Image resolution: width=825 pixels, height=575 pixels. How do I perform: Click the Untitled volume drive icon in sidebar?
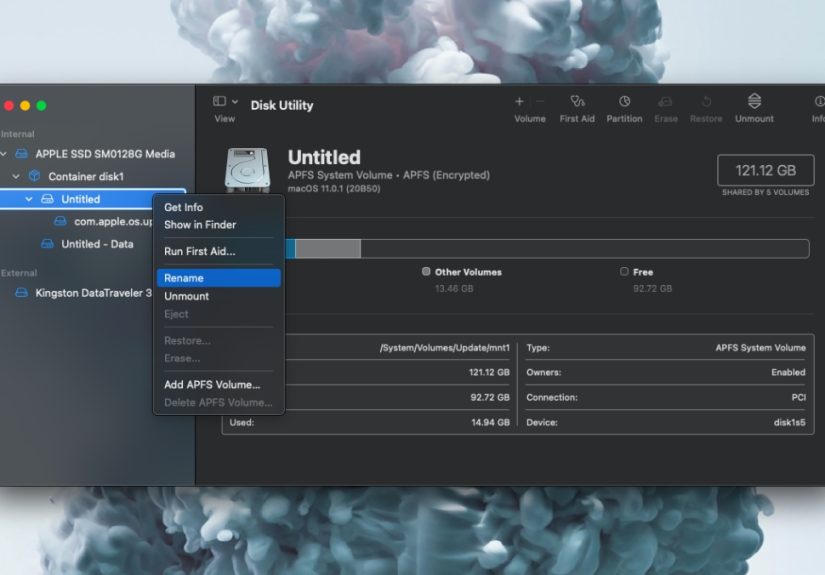(47, 199)
